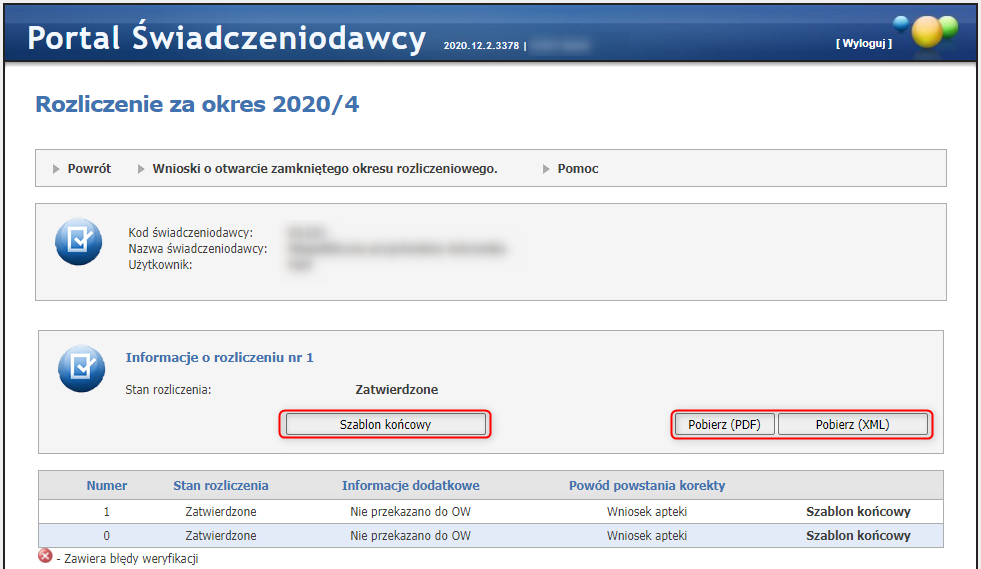
Task: Click the arrow icon beside Pomoc
Action: click(547, 169)
